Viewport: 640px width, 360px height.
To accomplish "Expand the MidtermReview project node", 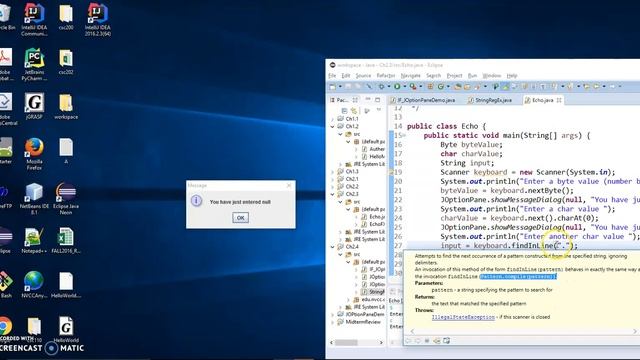I will point(333,322).
